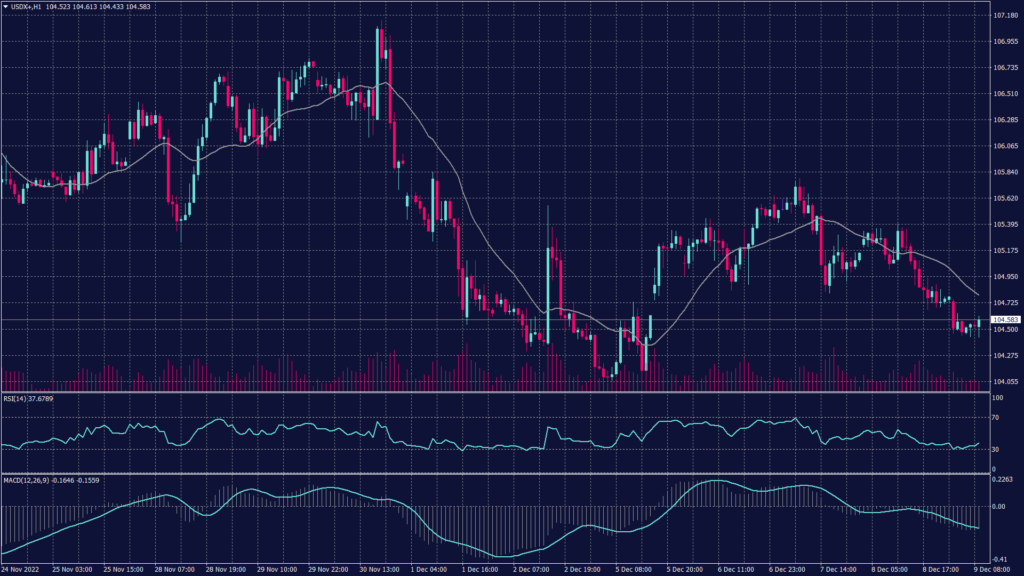Click the 105.840 price axis label

point(1004,172)
